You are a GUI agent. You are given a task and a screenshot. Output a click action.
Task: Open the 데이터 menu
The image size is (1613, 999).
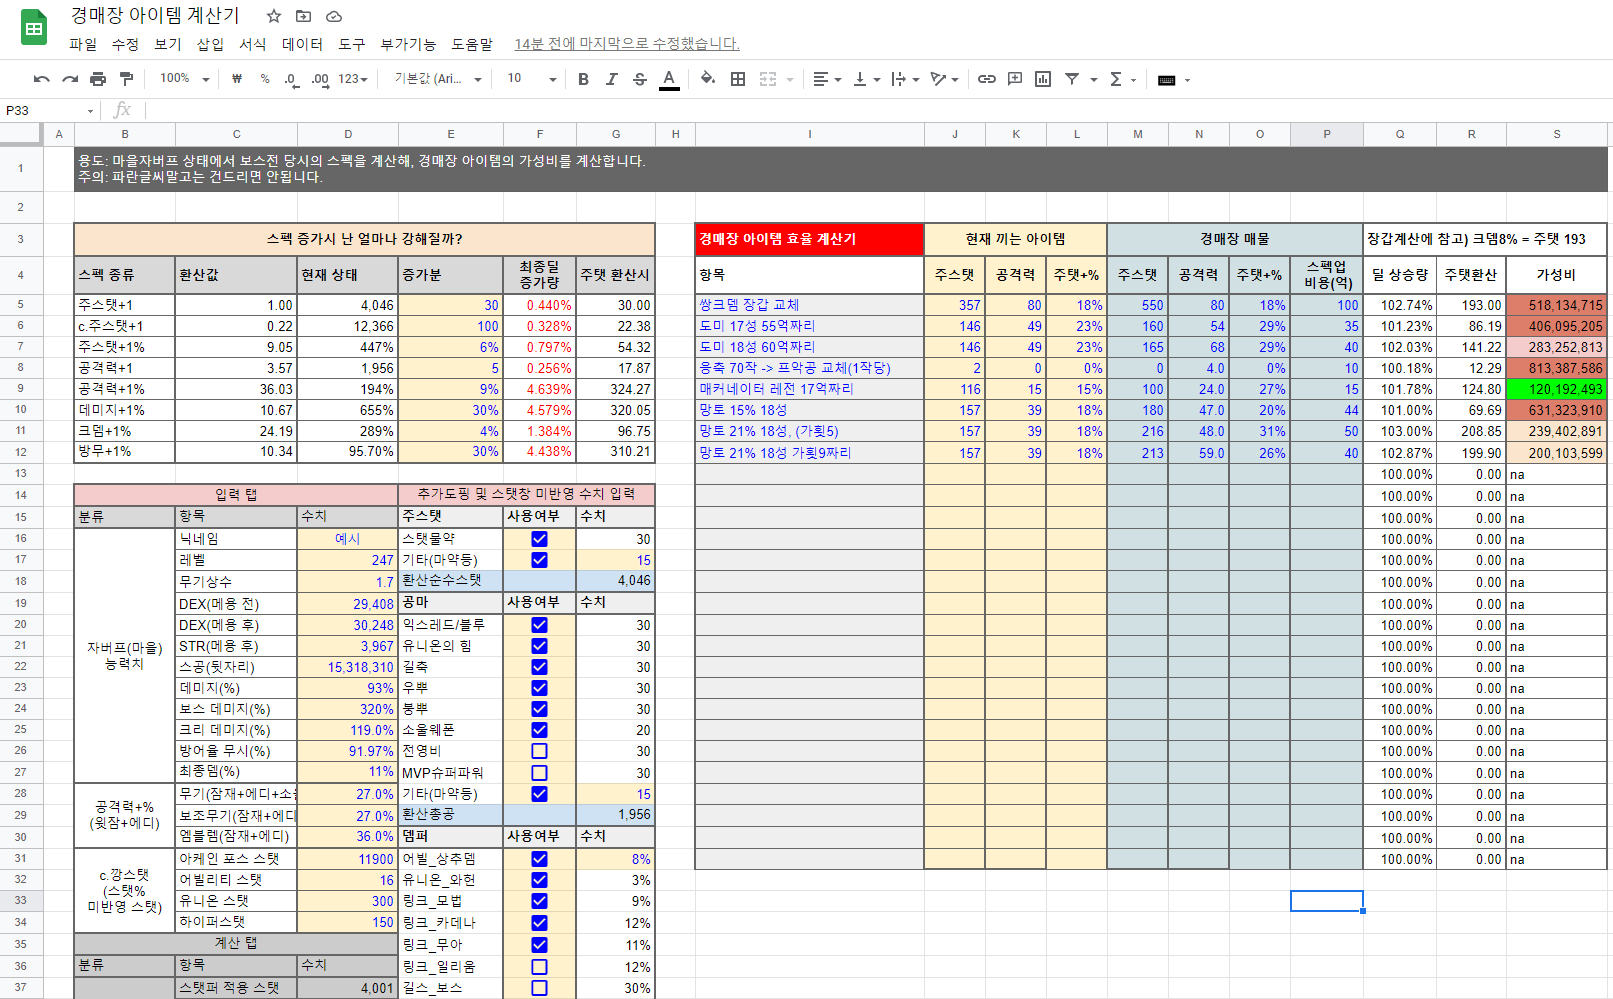(x=302, y=44)
